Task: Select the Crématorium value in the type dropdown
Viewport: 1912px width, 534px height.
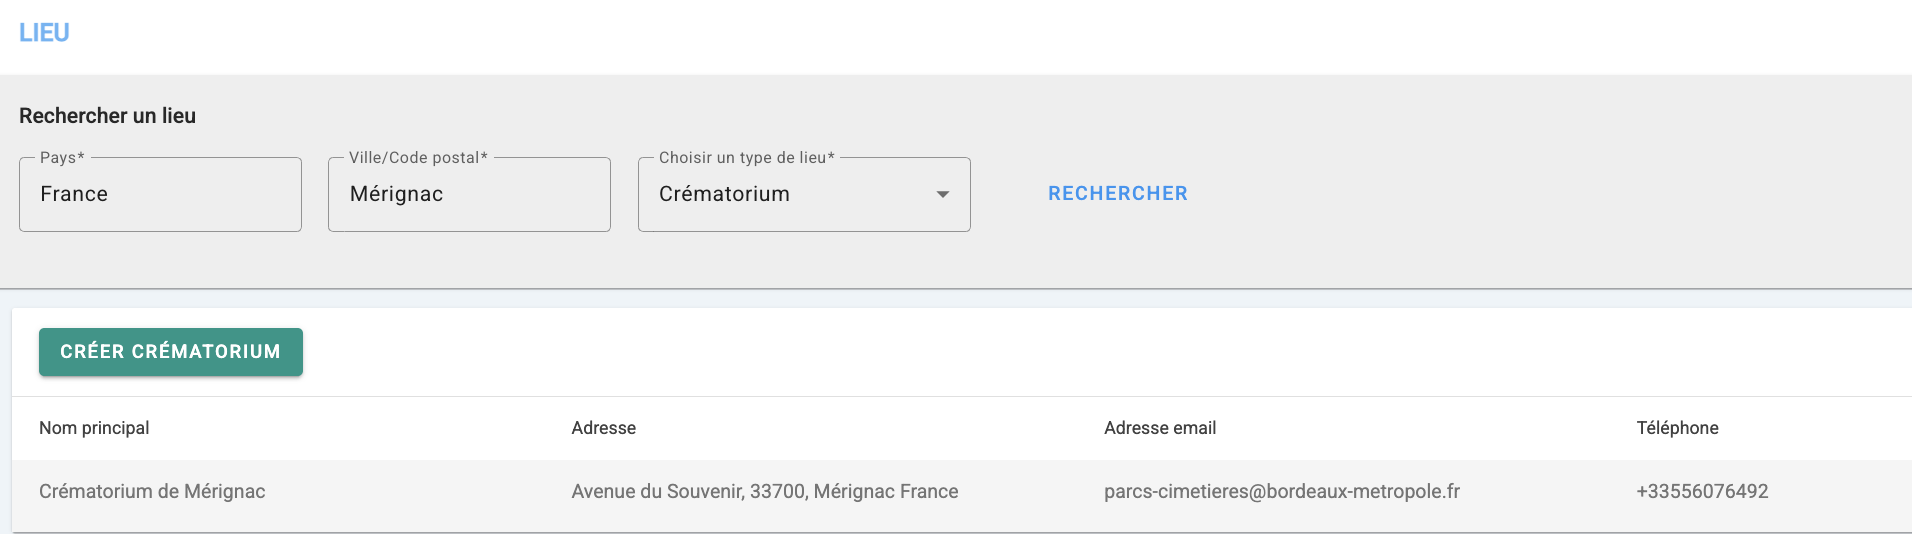Action: point(724,194)
